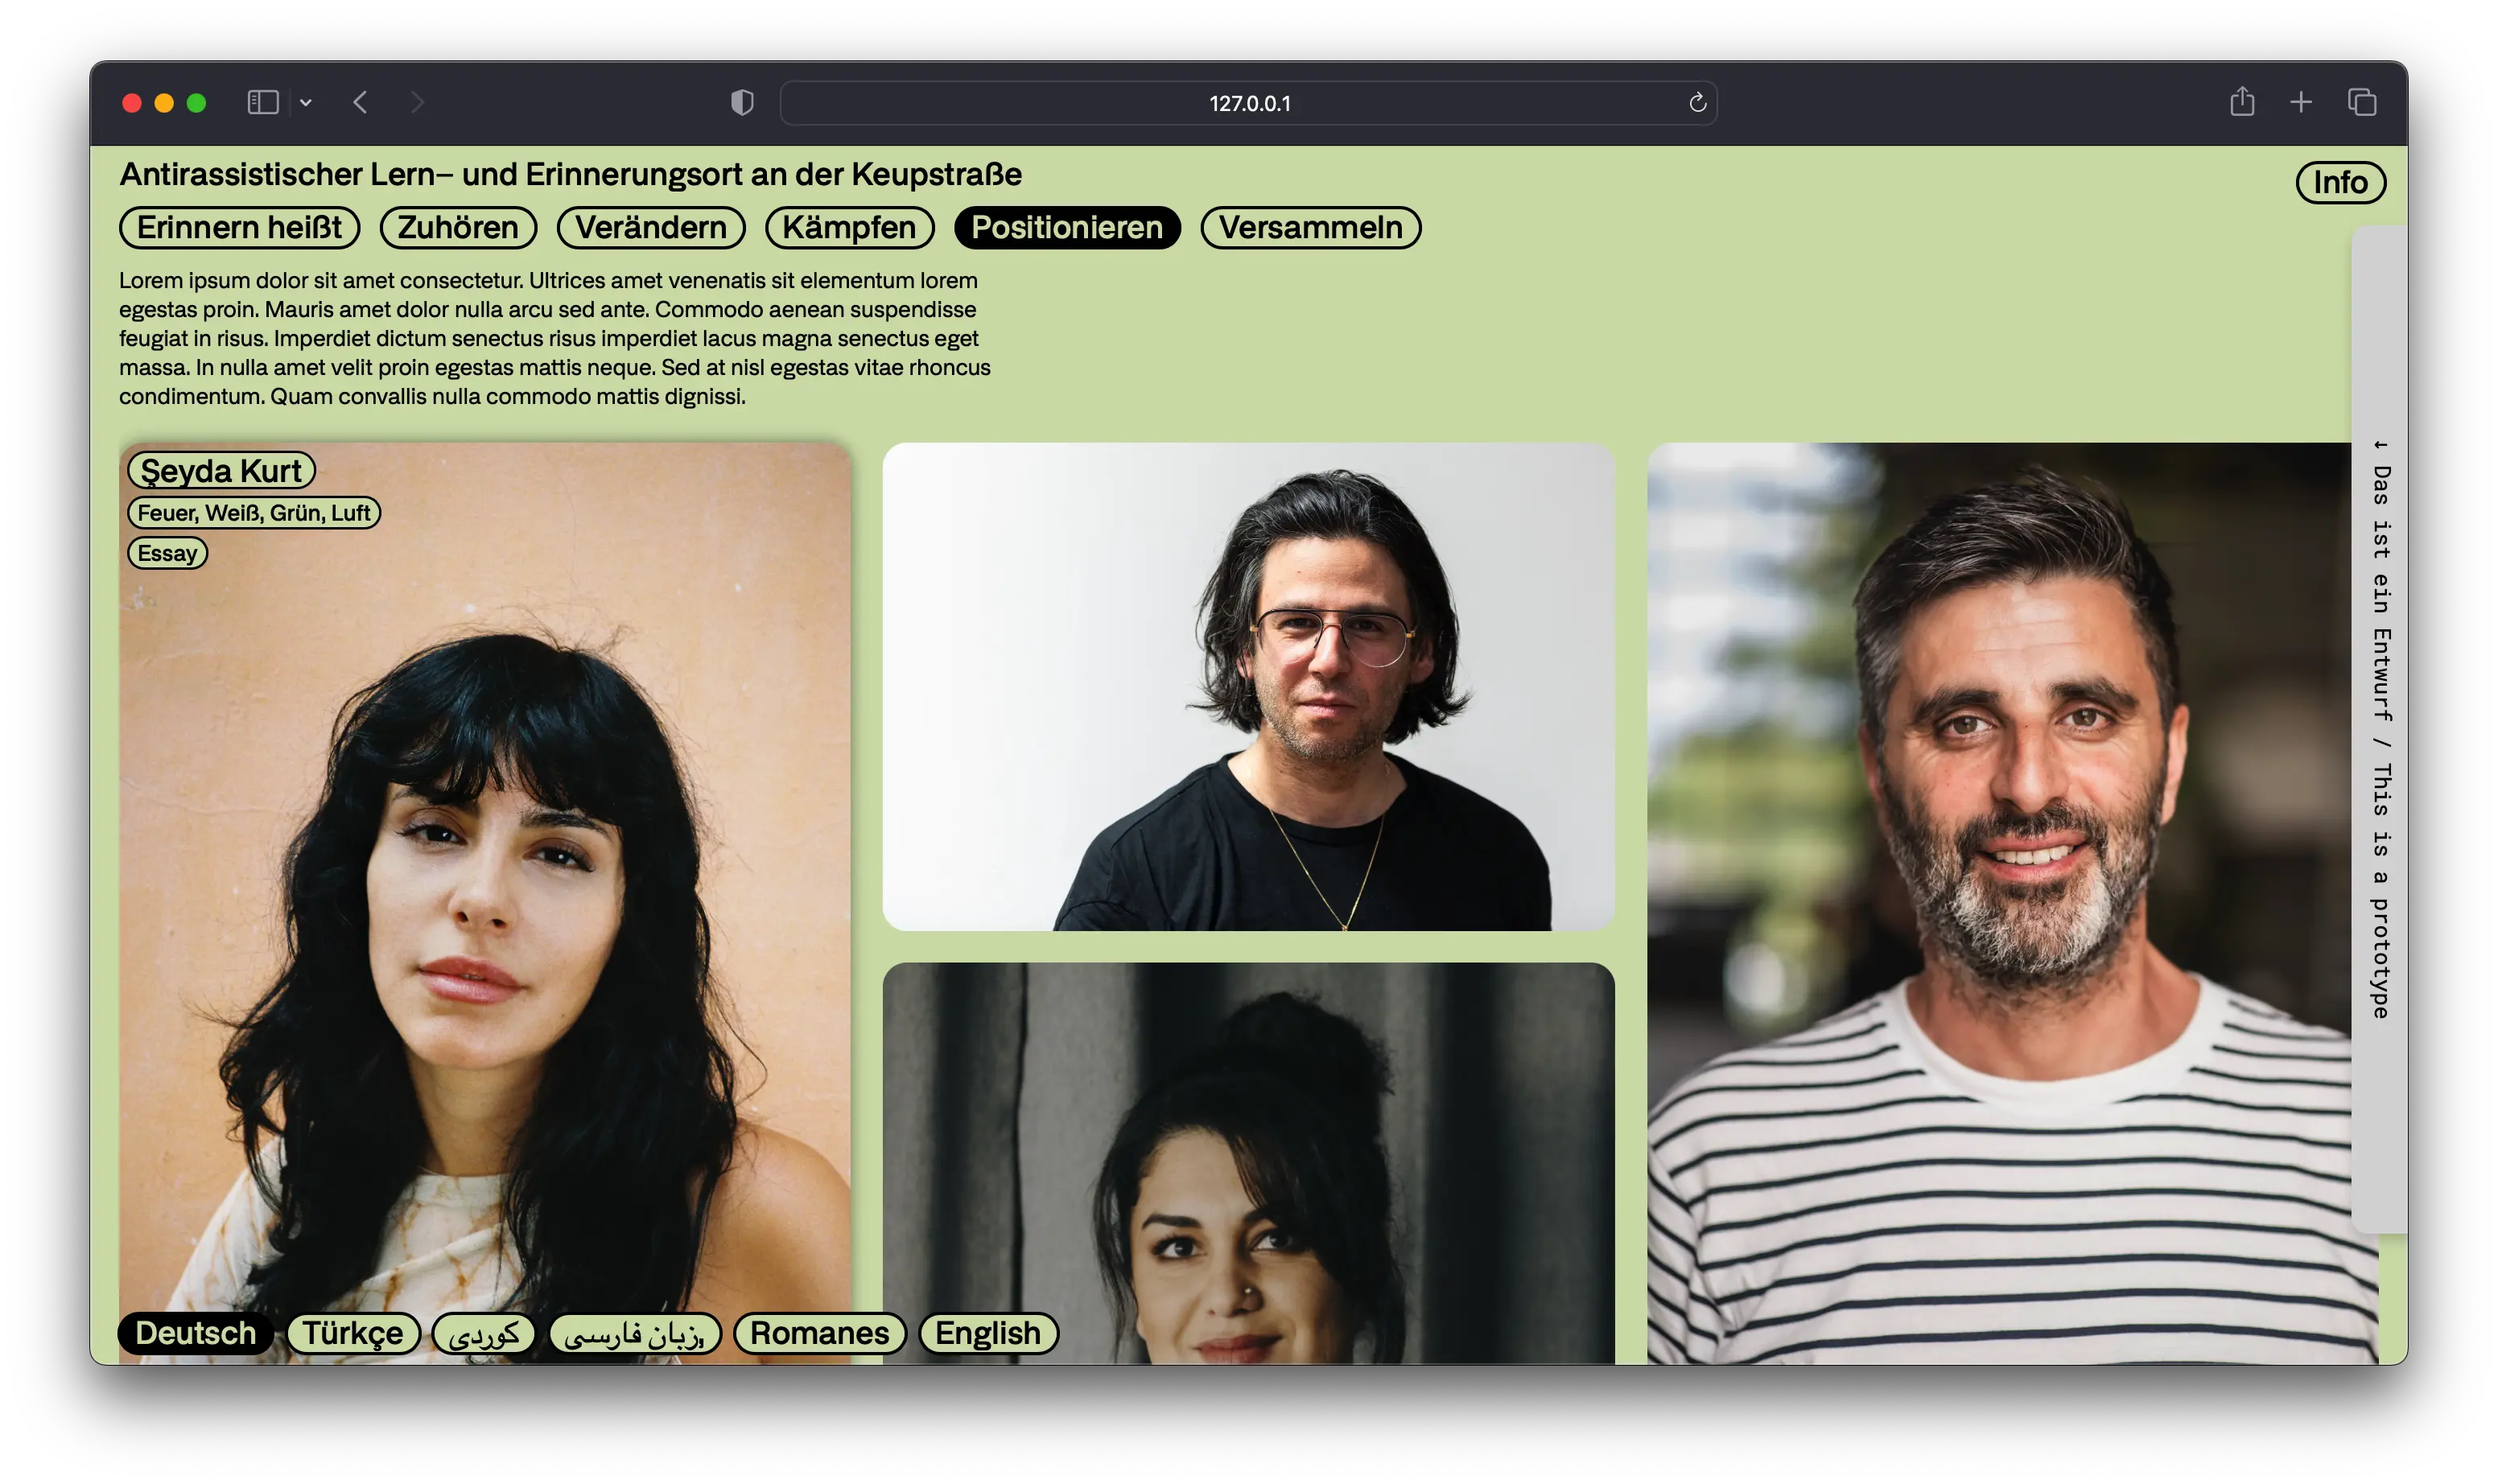Switch language to English
The width and height of the screenshot is (2498, 1484).
coord(988,1333)
